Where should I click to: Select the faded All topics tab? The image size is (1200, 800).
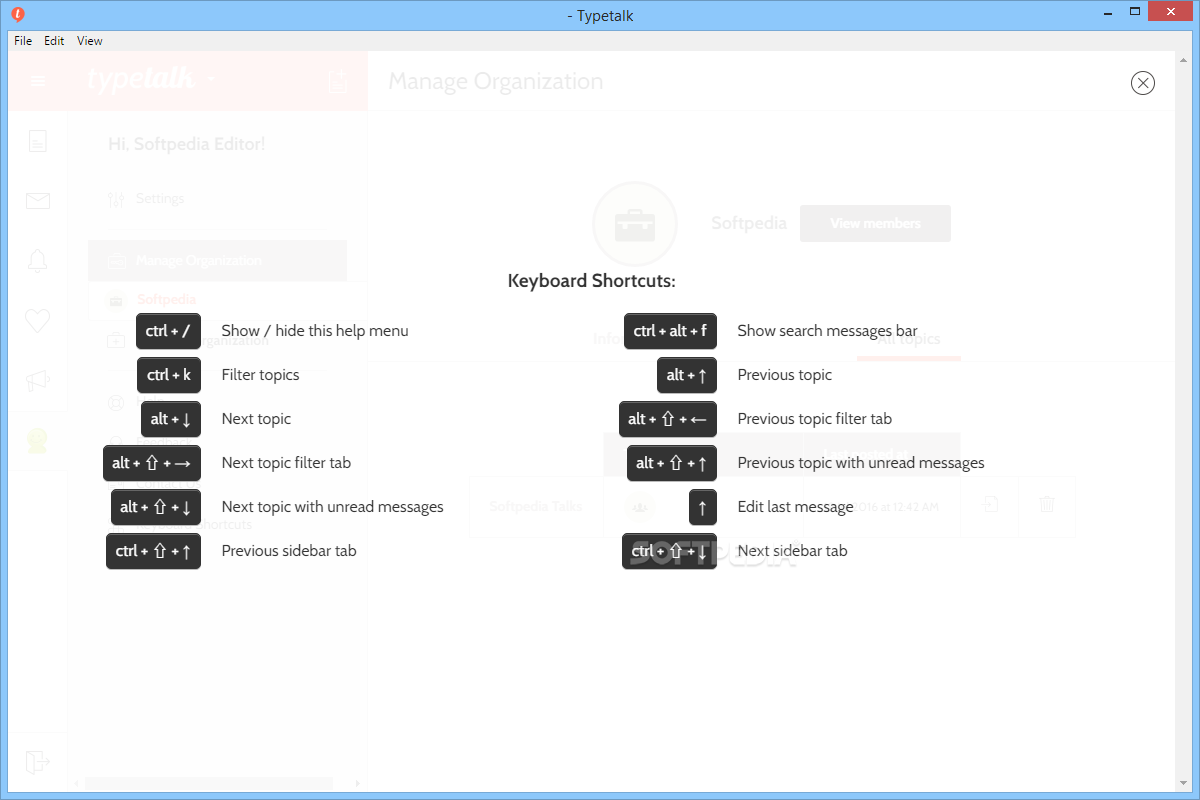[909, 339]
